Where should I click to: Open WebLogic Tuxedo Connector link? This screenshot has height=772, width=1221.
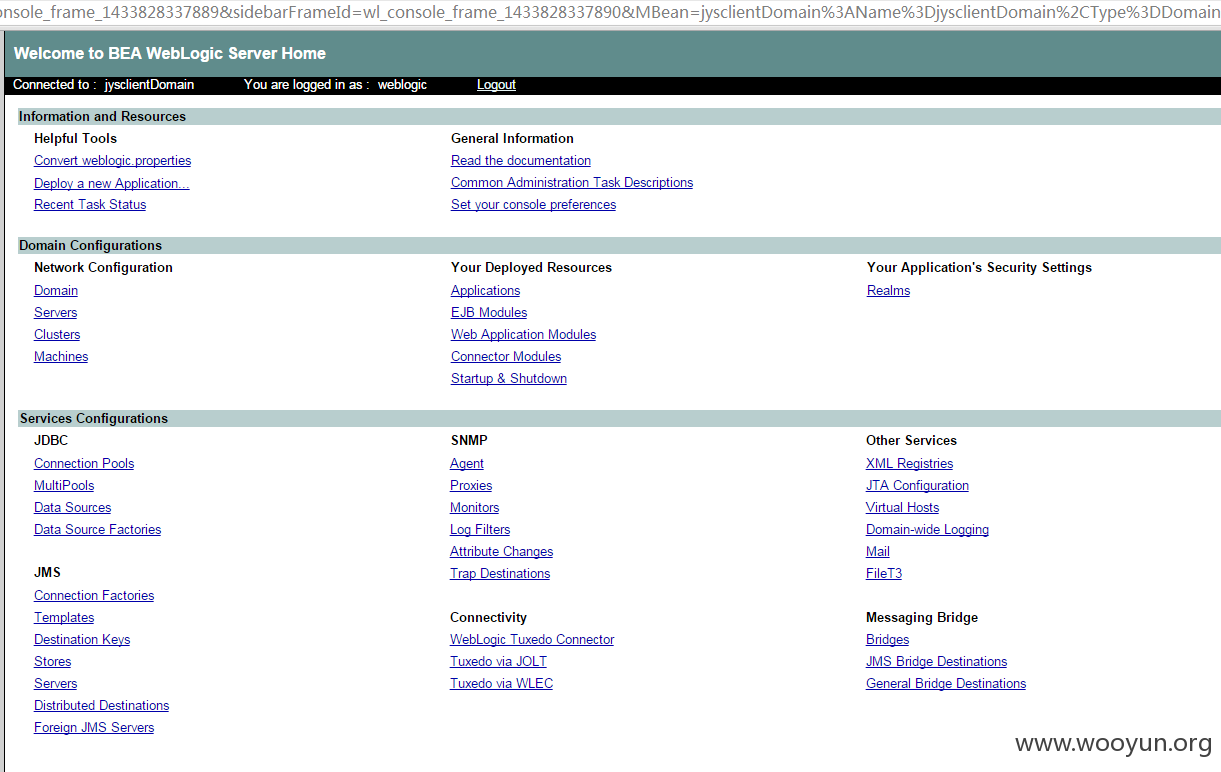coord(532,640)
